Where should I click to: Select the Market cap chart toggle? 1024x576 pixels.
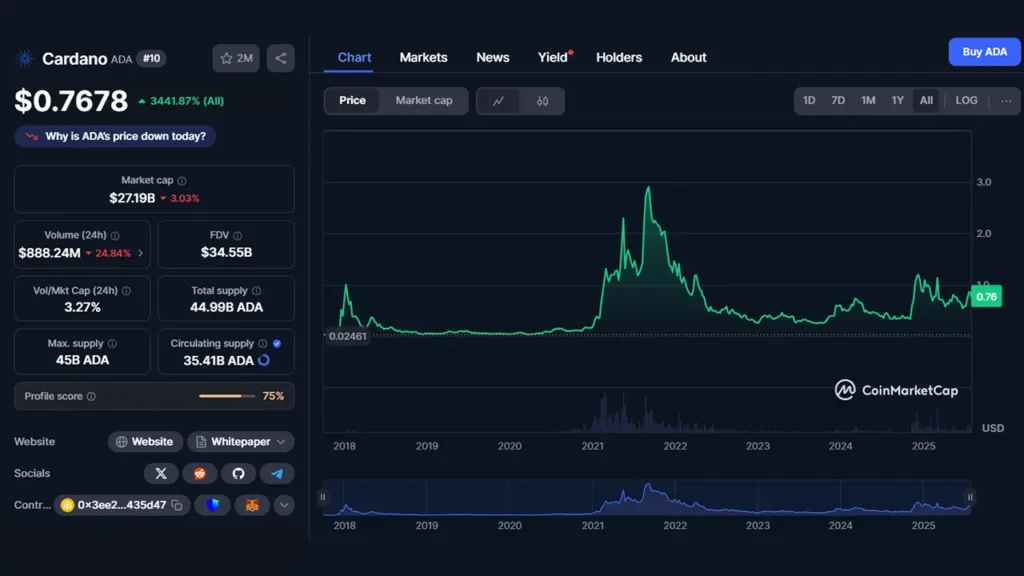tap(424, 101)
